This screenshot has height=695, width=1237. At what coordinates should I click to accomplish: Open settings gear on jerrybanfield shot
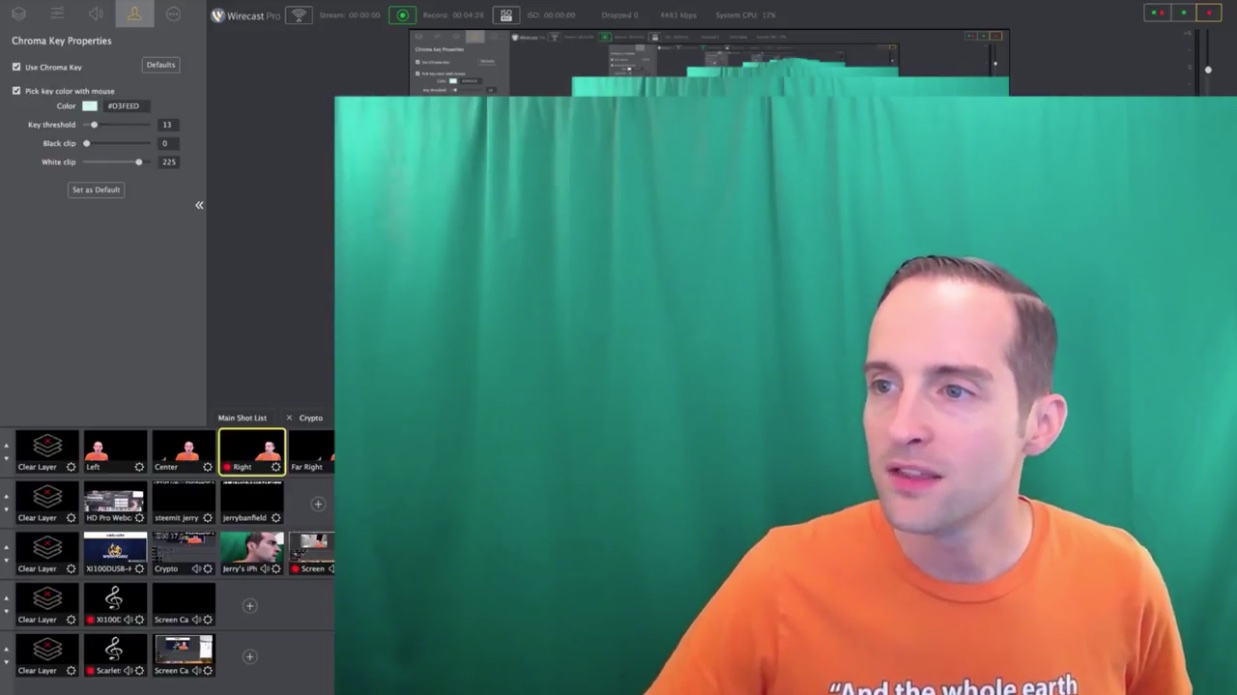[276, 518]
